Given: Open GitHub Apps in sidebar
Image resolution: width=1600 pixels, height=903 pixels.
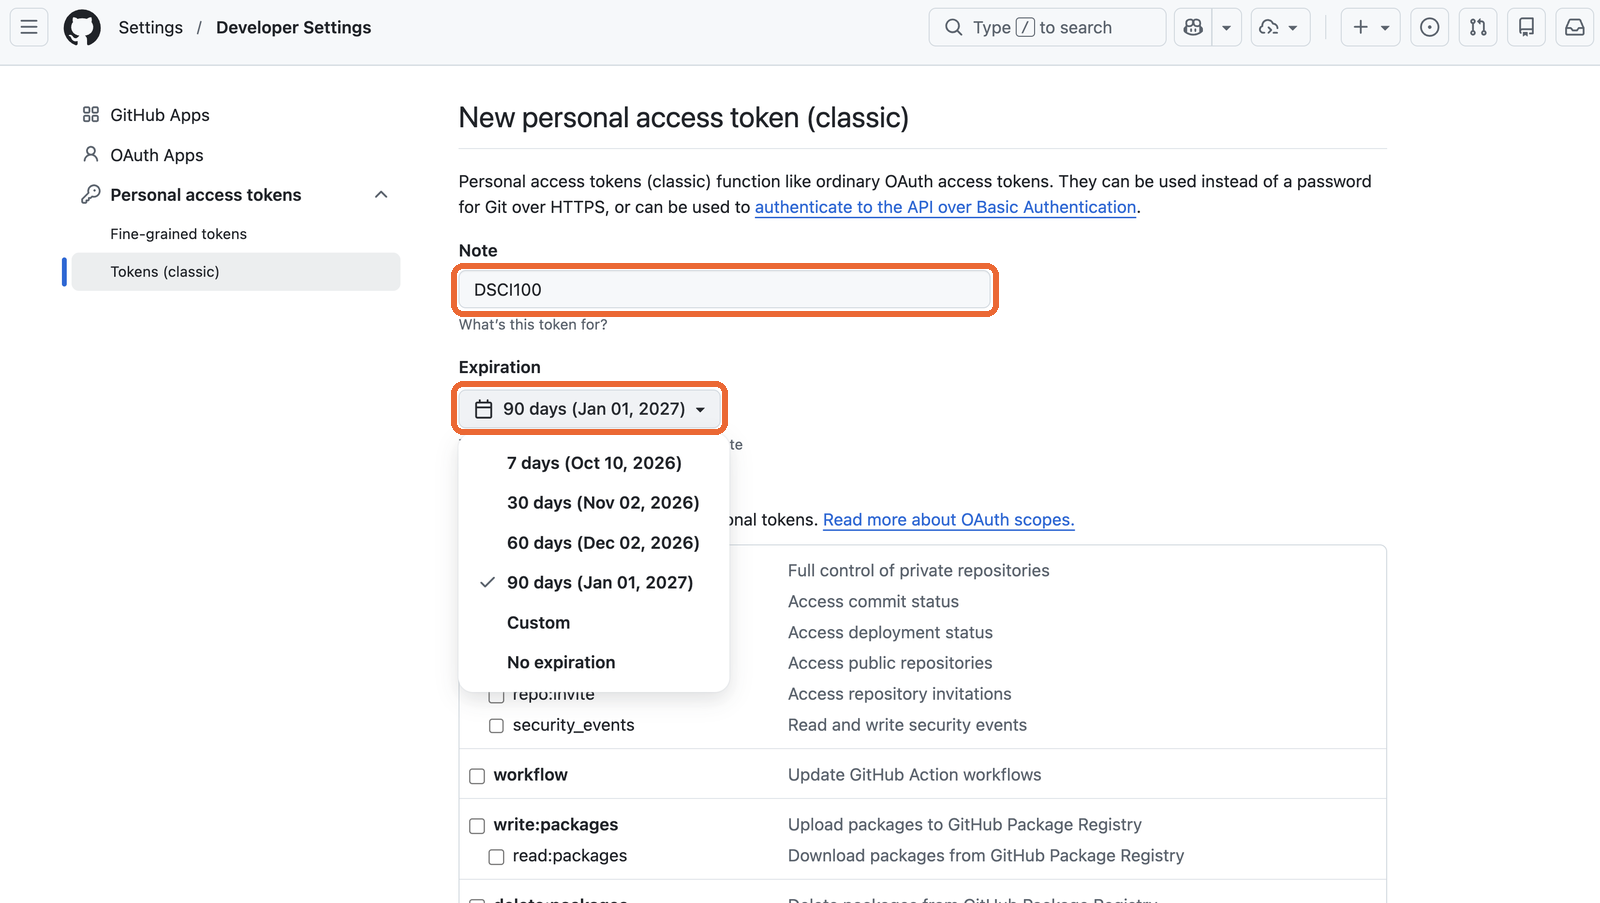Looking at the screenshot, I should [160, 115].
